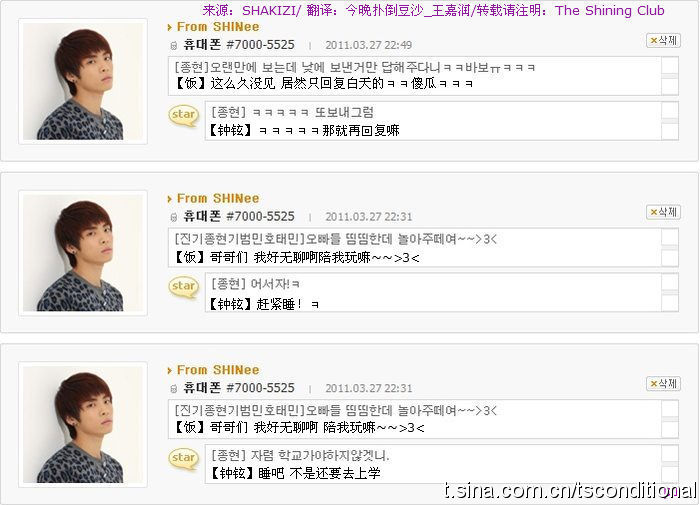Click the star reply icon in third message
Screen dimensions: 700x505
tap(183, 458)
